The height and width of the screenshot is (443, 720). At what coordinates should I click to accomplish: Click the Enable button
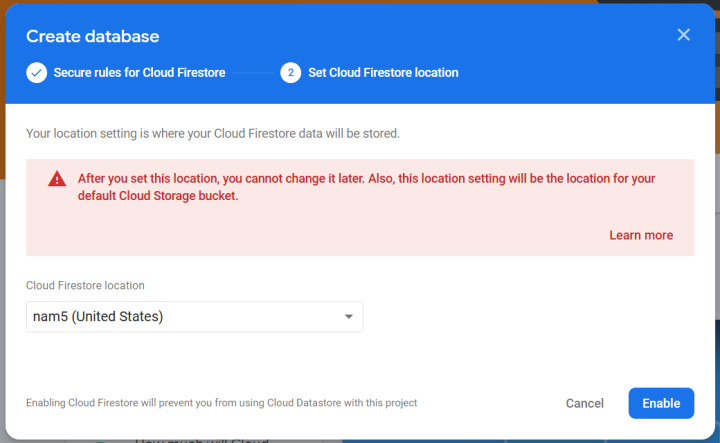coord(661,403)
